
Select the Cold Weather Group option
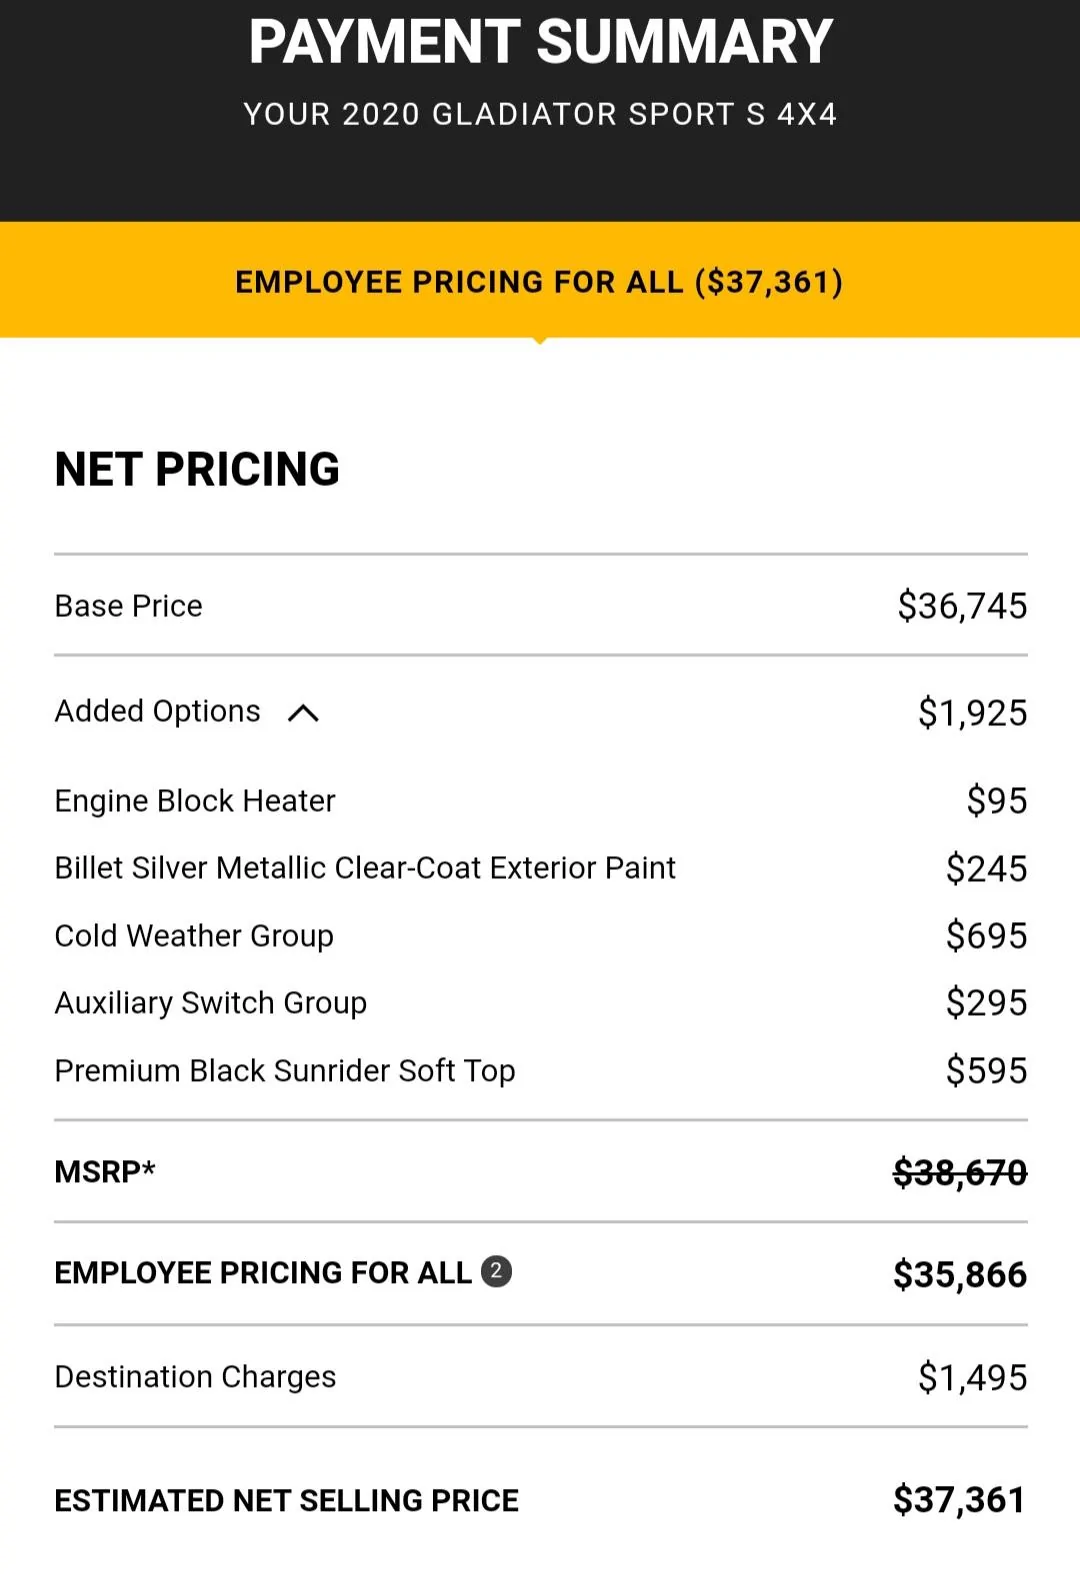[194, 936]
